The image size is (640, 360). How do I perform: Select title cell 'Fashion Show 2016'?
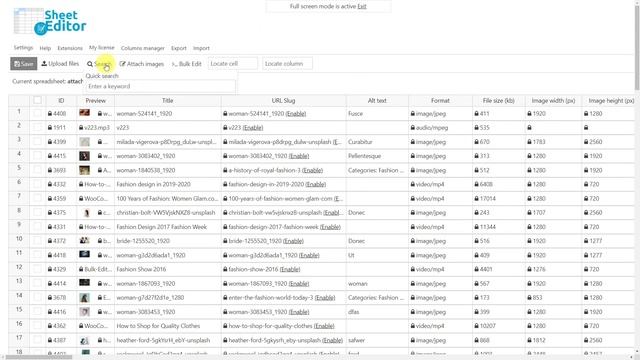tap(167, 269)
